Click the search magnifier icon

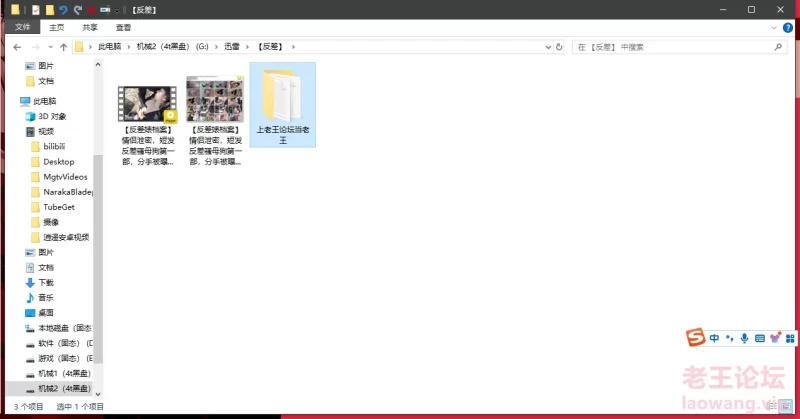778,47
